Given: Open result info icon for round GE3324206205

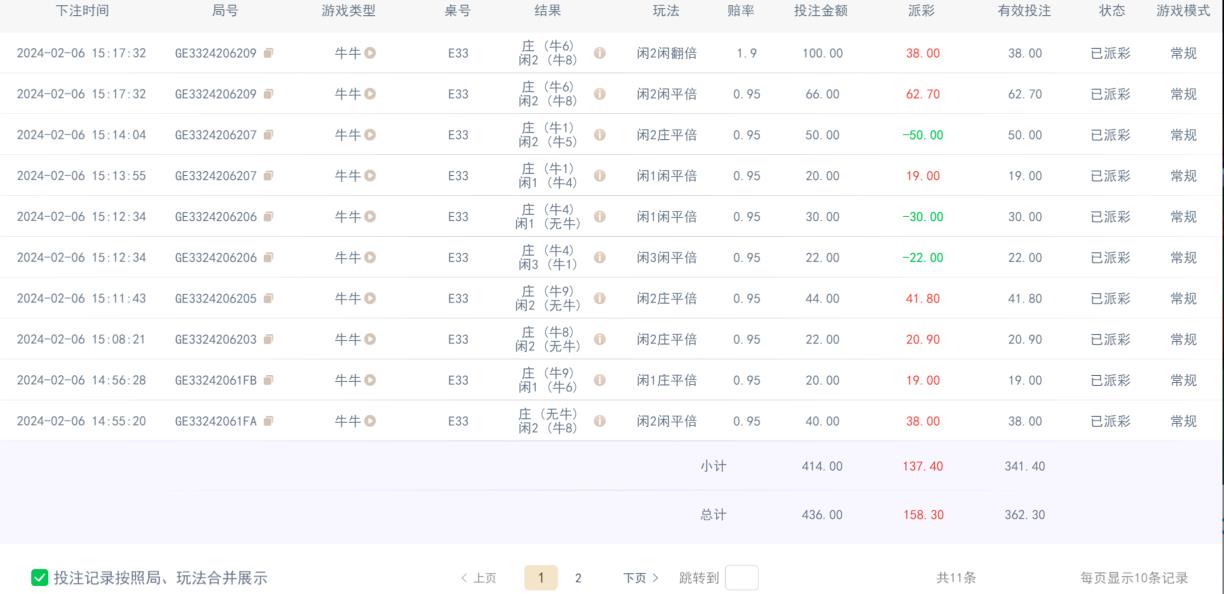Looking at the screenshot, I should 600,298.
